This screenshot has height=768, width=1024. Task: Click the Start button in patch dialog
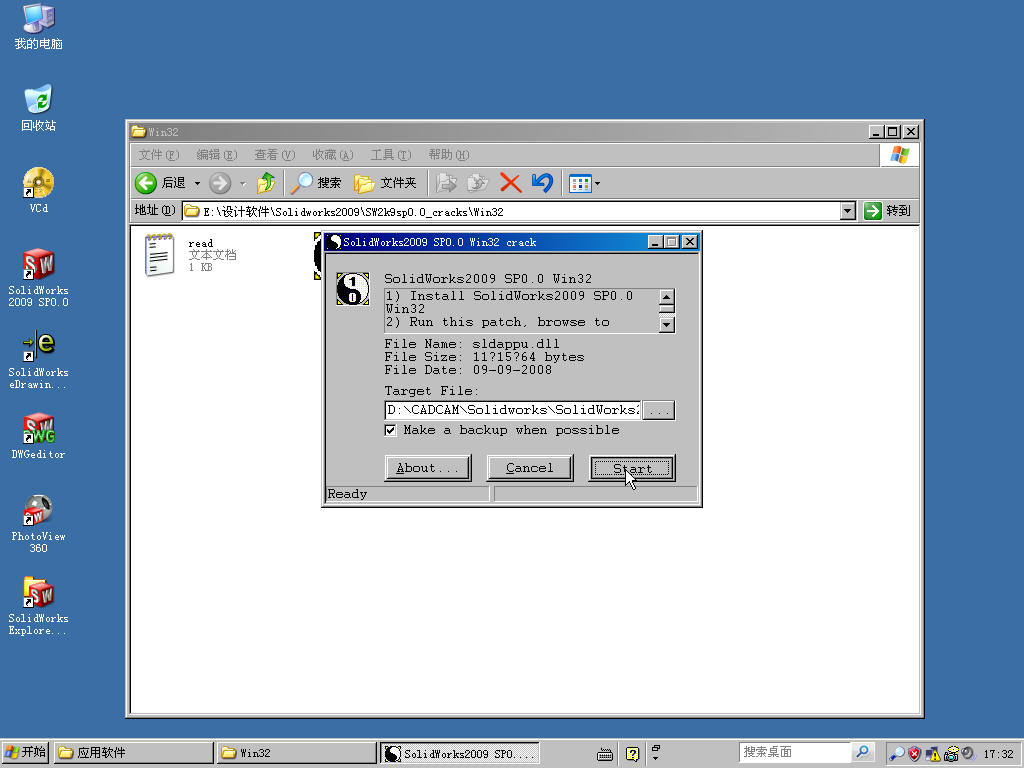tap(632, 468)
